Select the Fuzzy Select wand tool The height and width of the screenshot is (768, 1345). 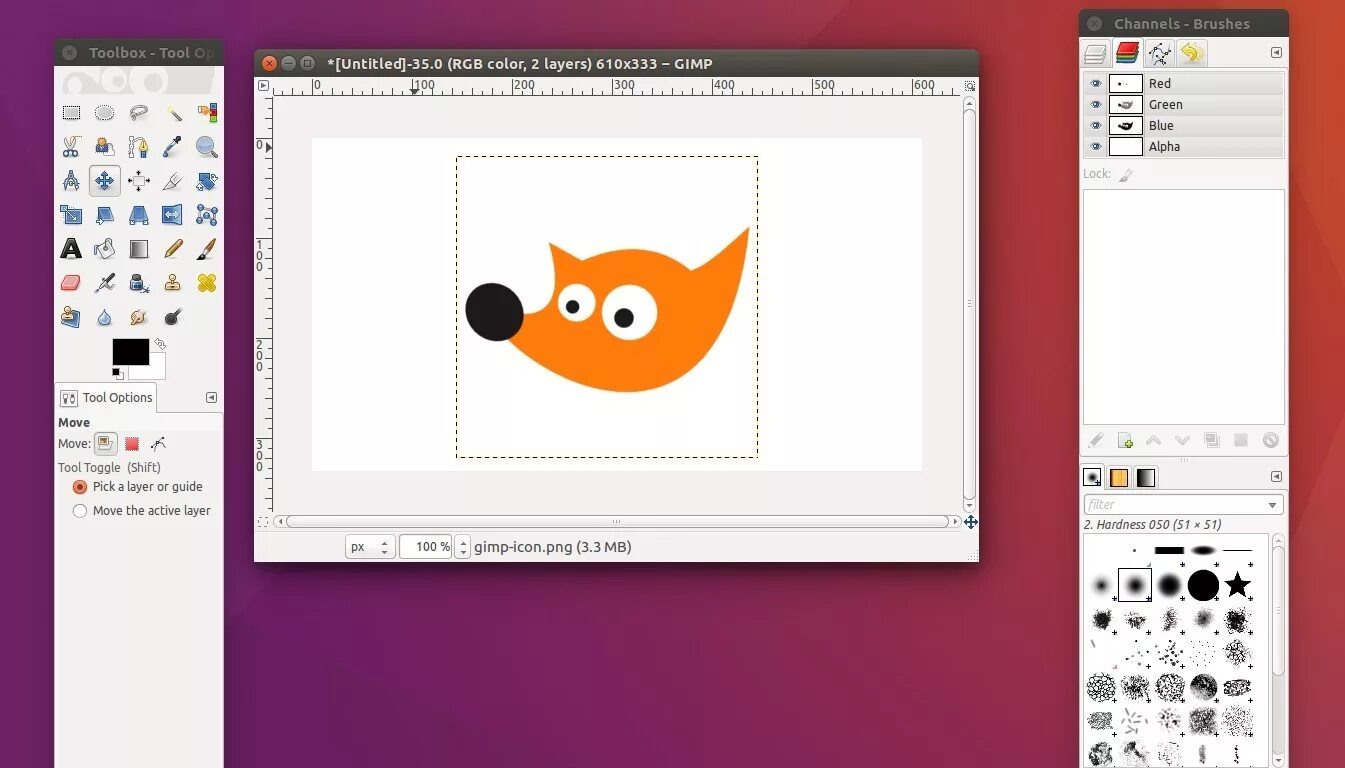(x=173, y=113)
